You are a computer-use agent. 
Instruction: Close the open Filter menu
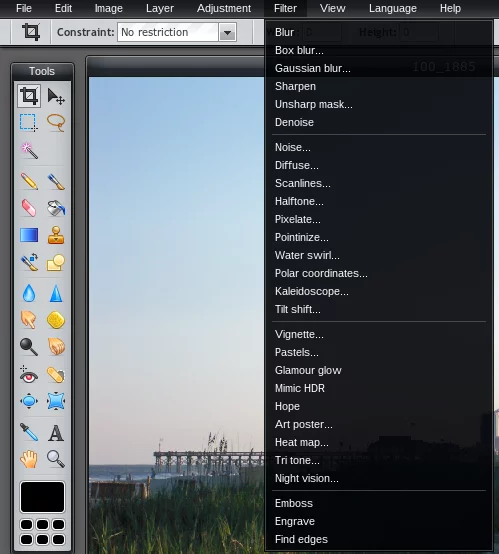point(285,8)
